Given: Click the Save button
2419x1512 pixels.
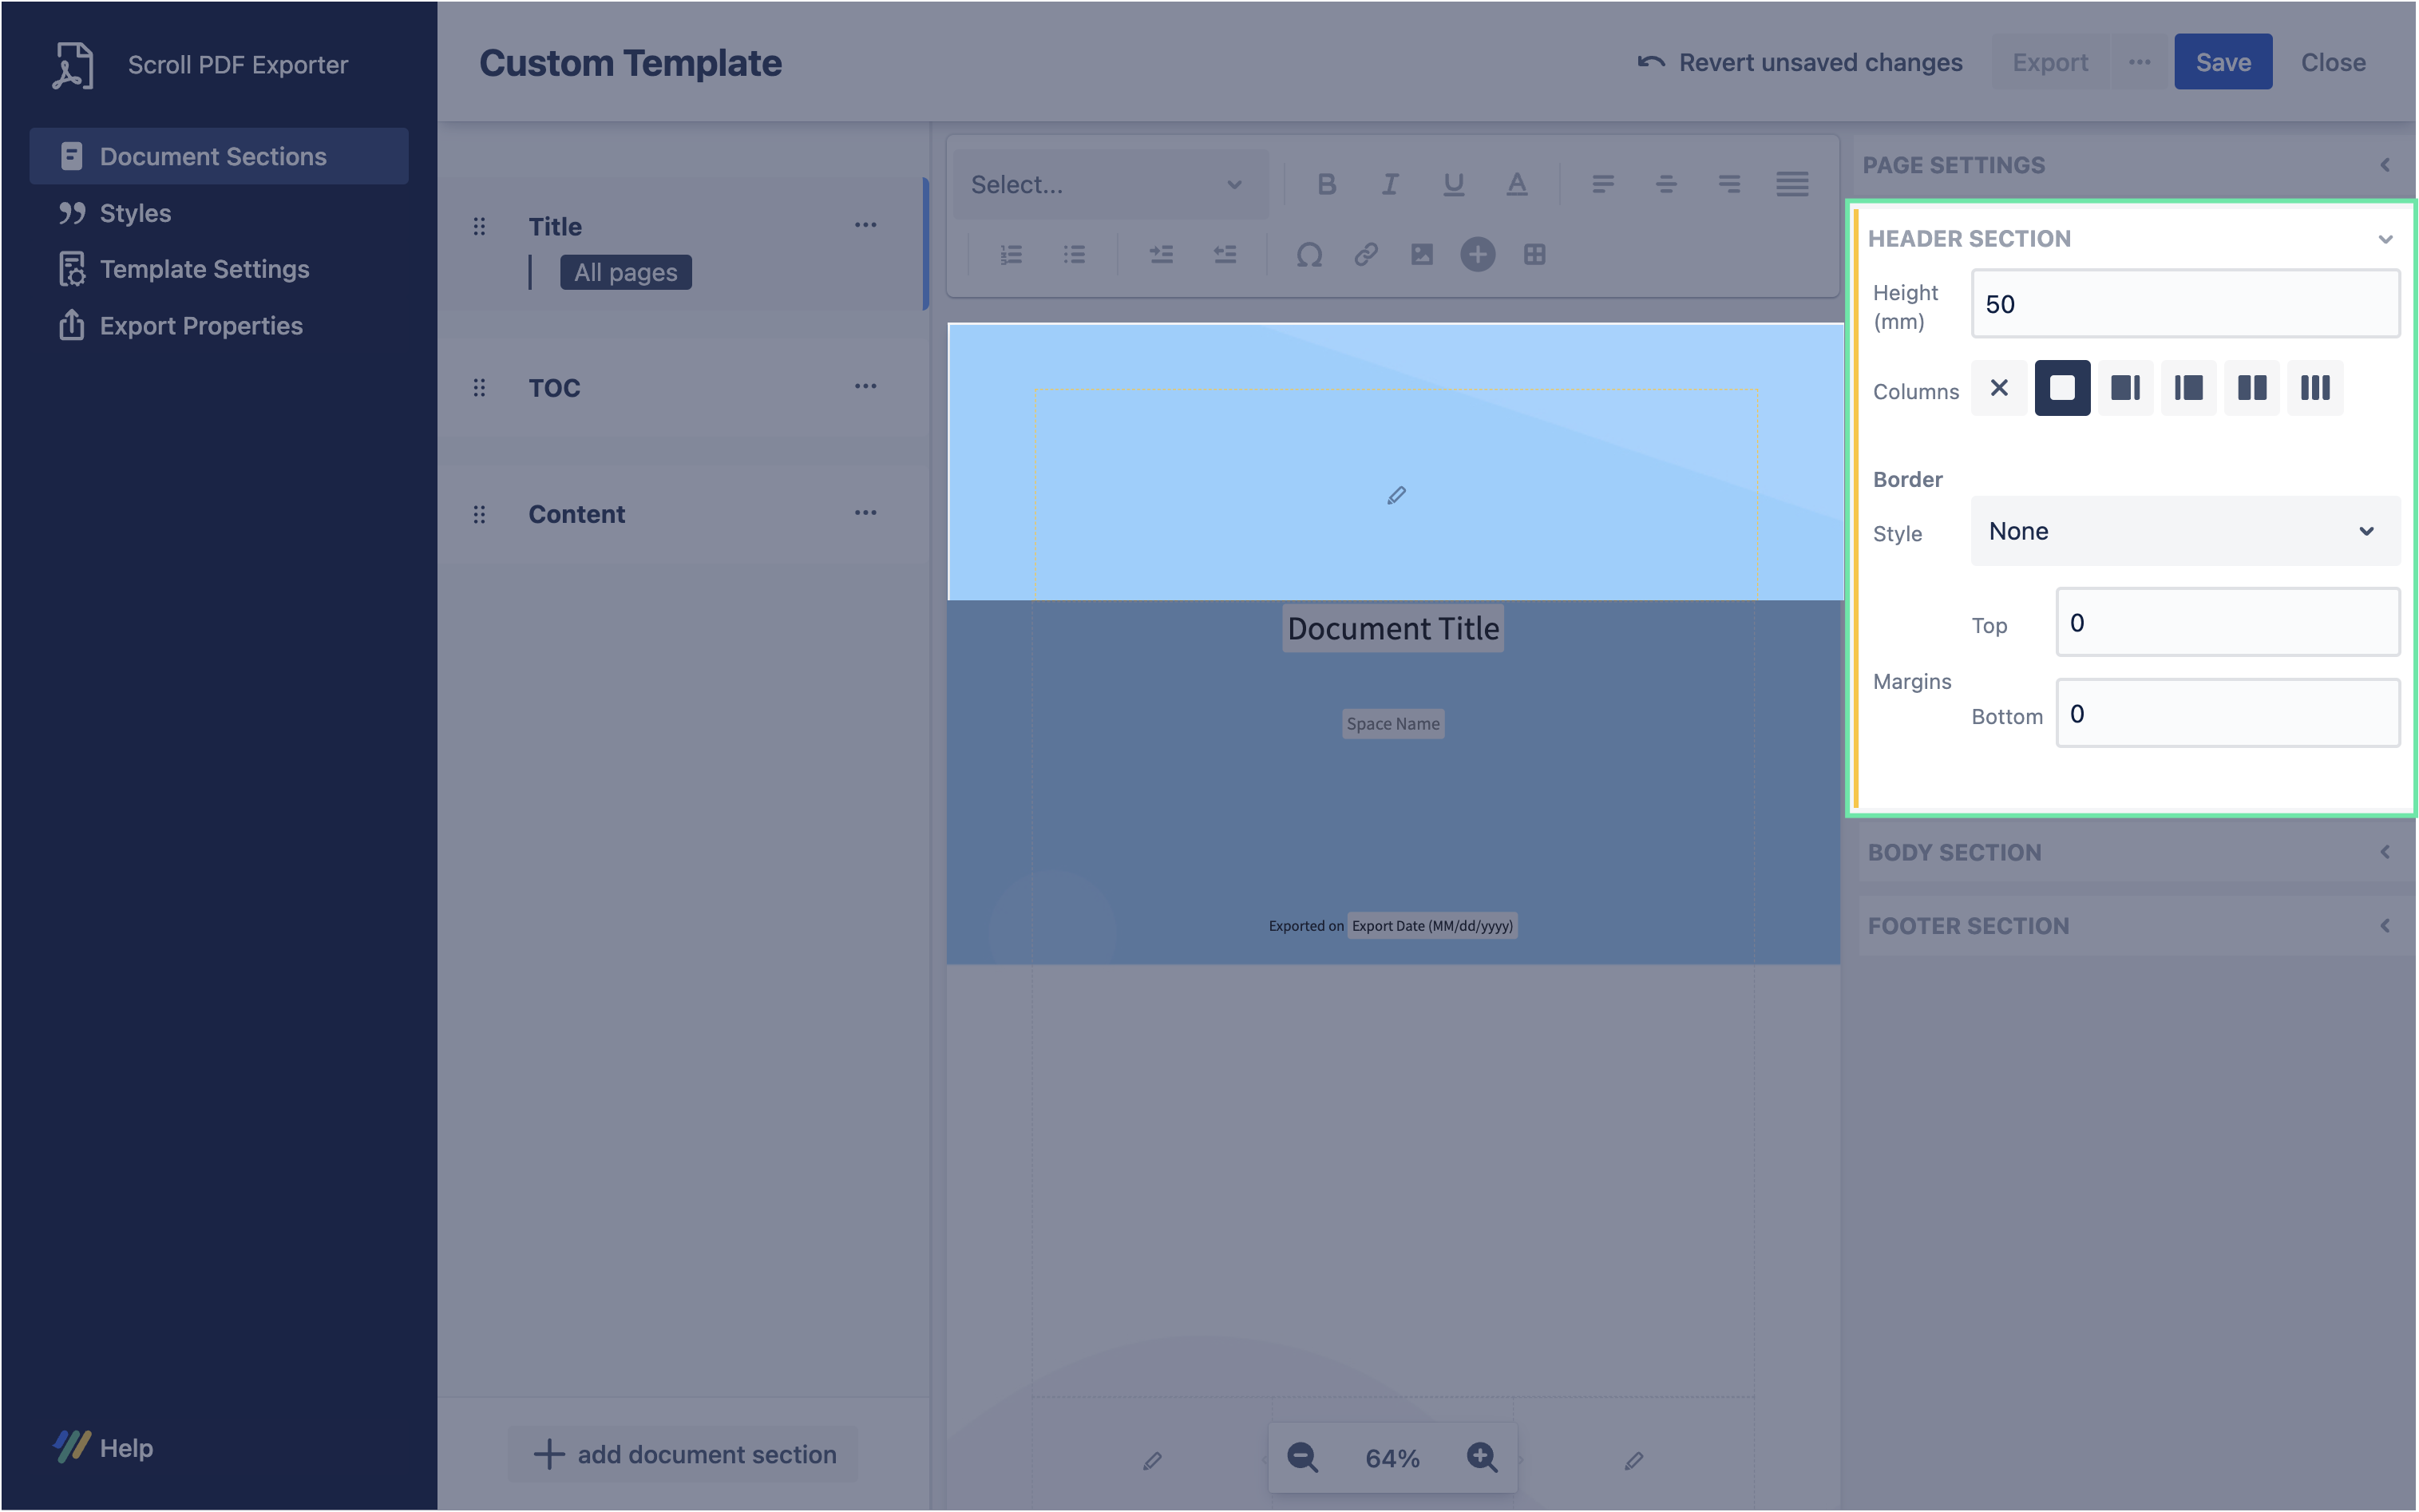Looking at the screenshot, I should pos(2222,62).
